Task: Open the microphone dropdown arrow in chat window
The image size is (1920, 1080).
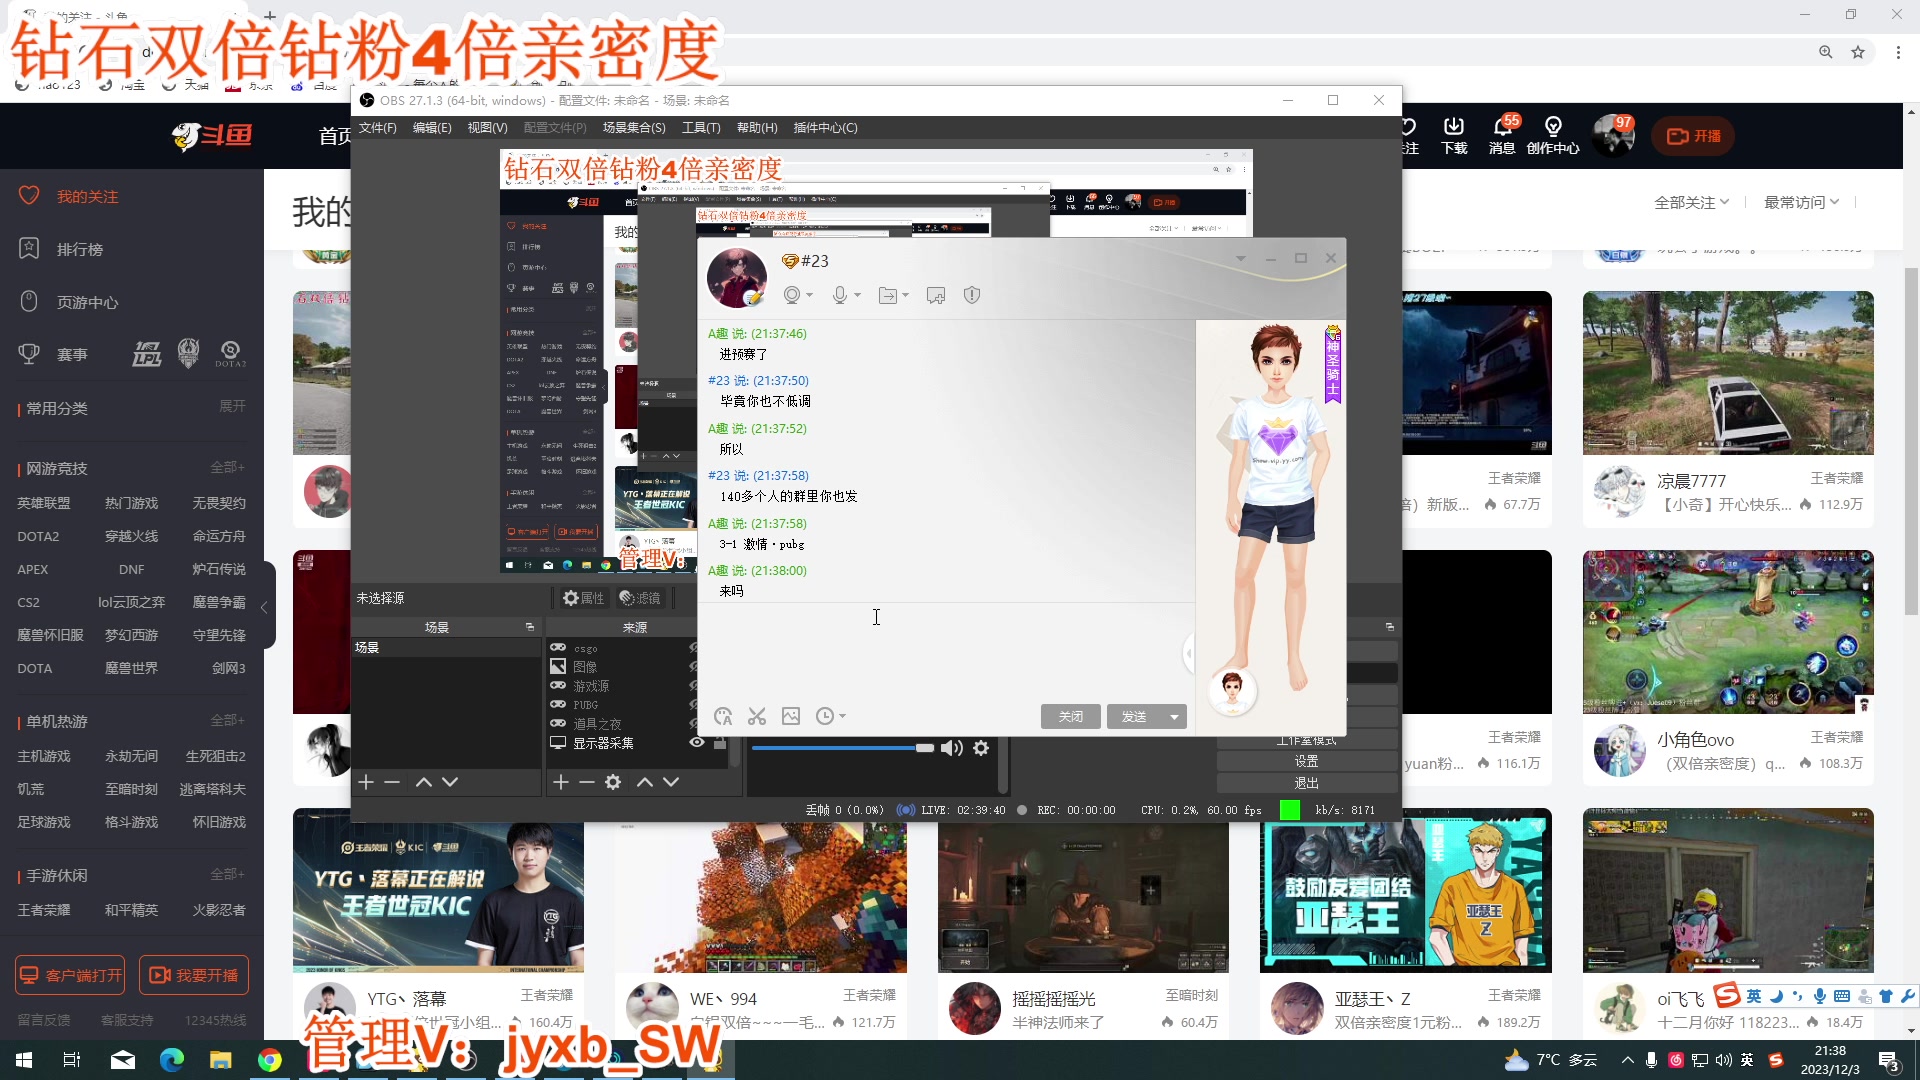Action: [x=856, y=294]
